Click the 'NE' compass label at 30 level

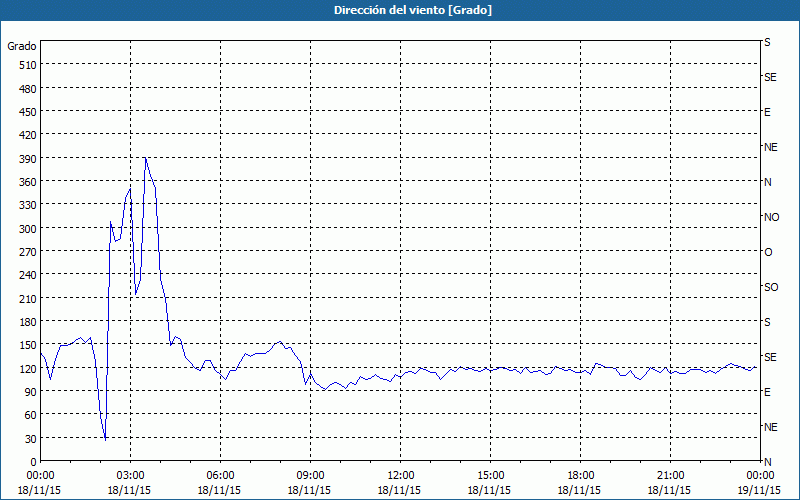(x=770, y=427)
